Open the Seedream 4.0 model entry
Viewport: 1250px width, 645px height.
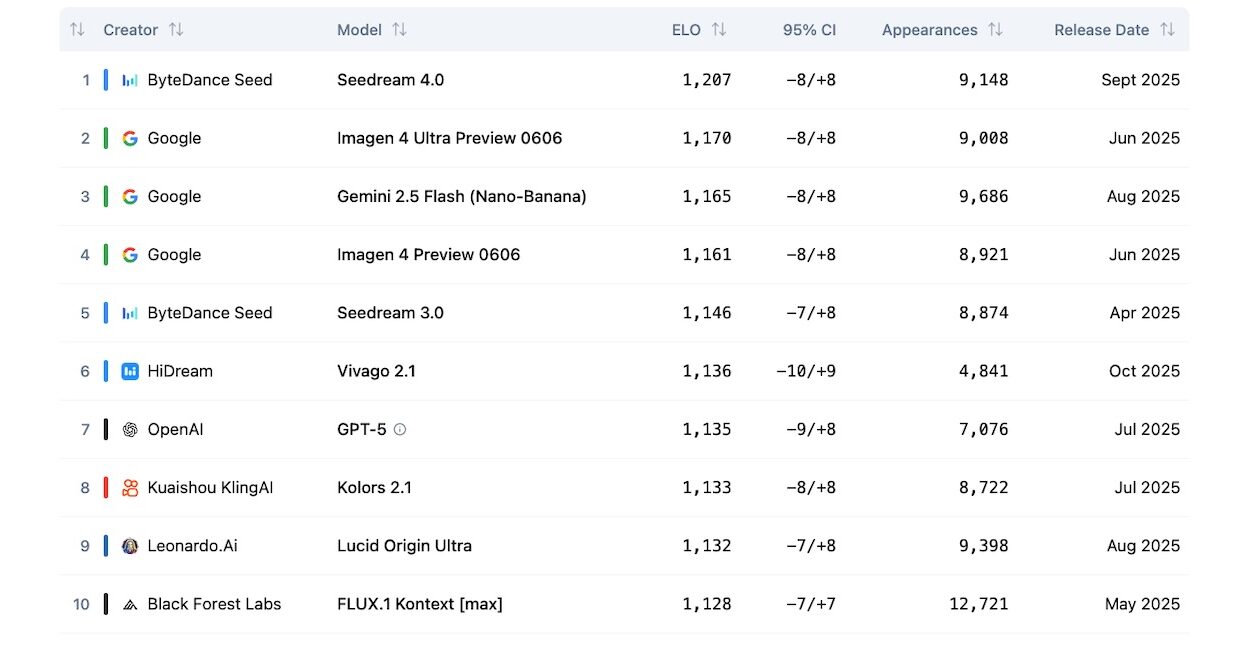390,80
